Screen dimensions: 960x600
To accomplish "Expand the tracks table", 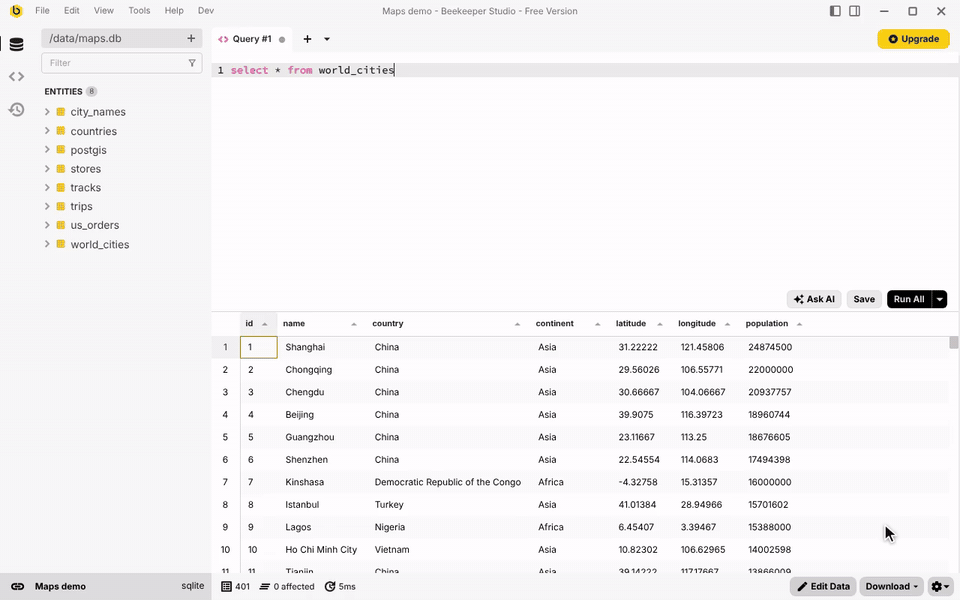I will (x=47, y=187).
